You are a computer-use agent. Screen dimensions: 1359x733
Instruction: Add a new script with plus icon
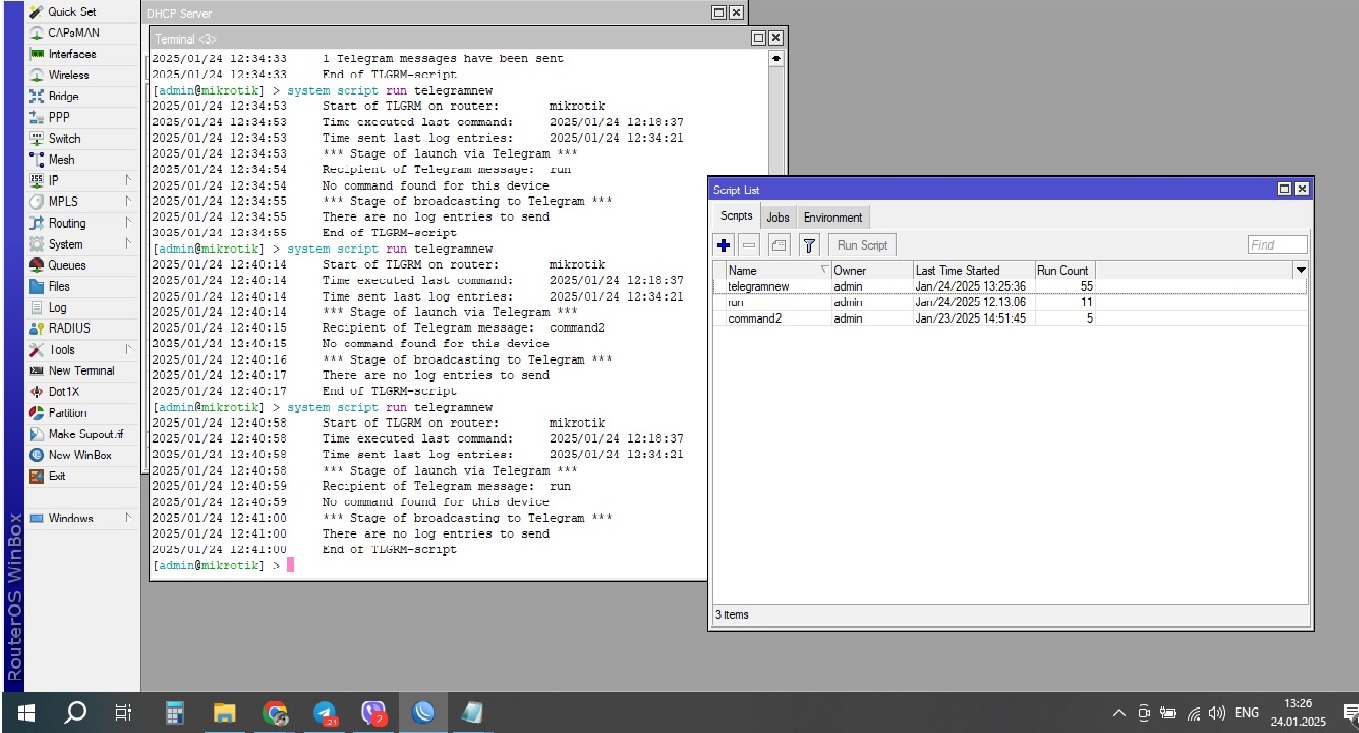pyautogui.click(x=724, y=245)
